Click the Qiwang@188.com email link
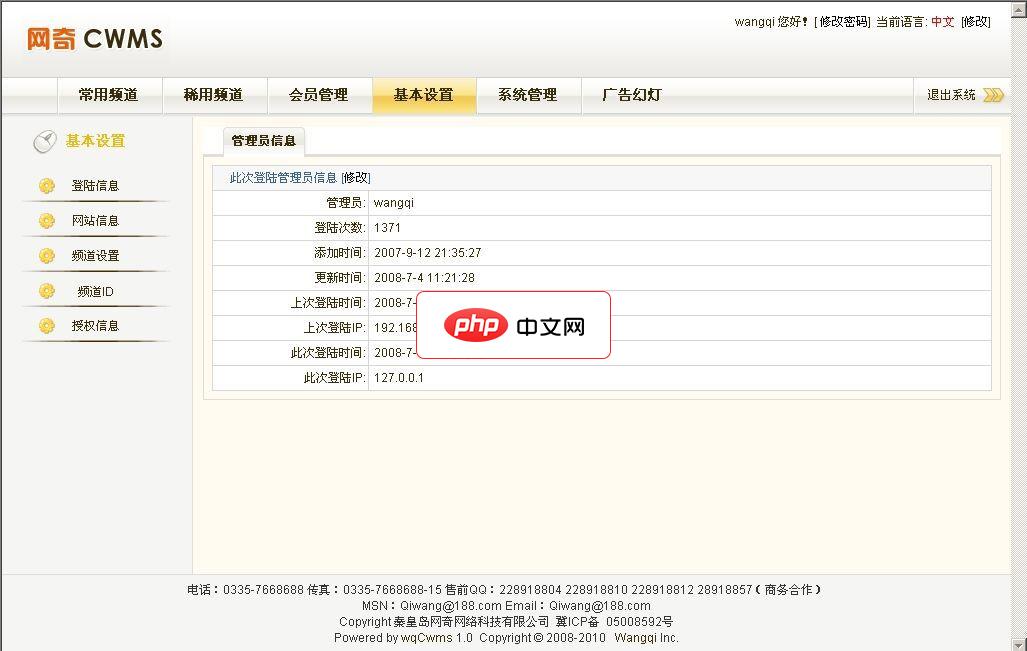 tap(599, 606)
